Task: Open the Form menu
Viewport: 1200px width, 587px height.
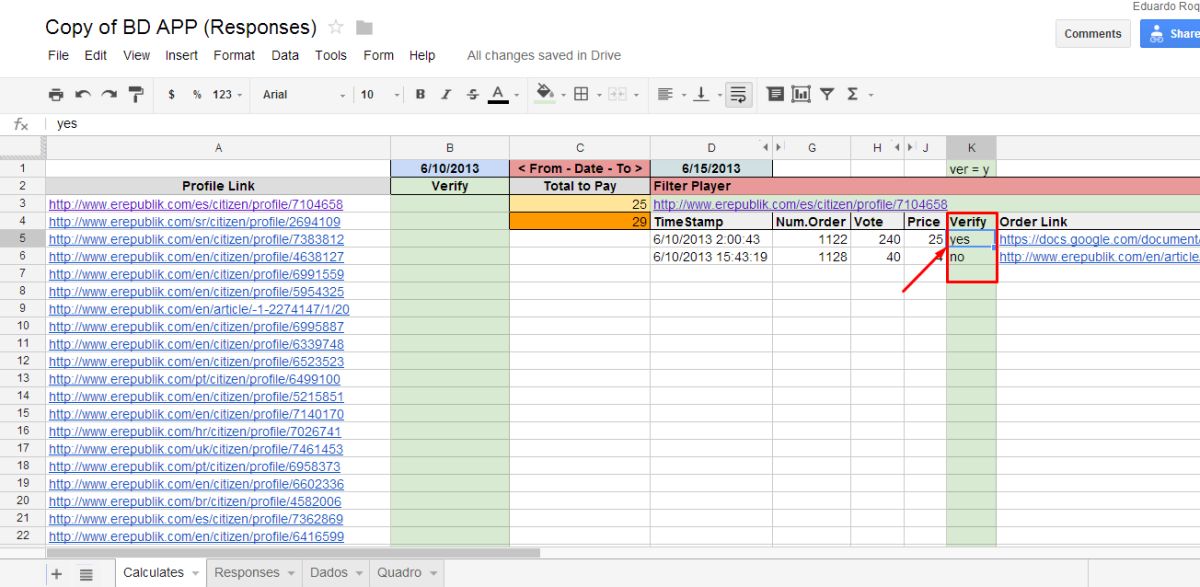Action: [378, 55]
